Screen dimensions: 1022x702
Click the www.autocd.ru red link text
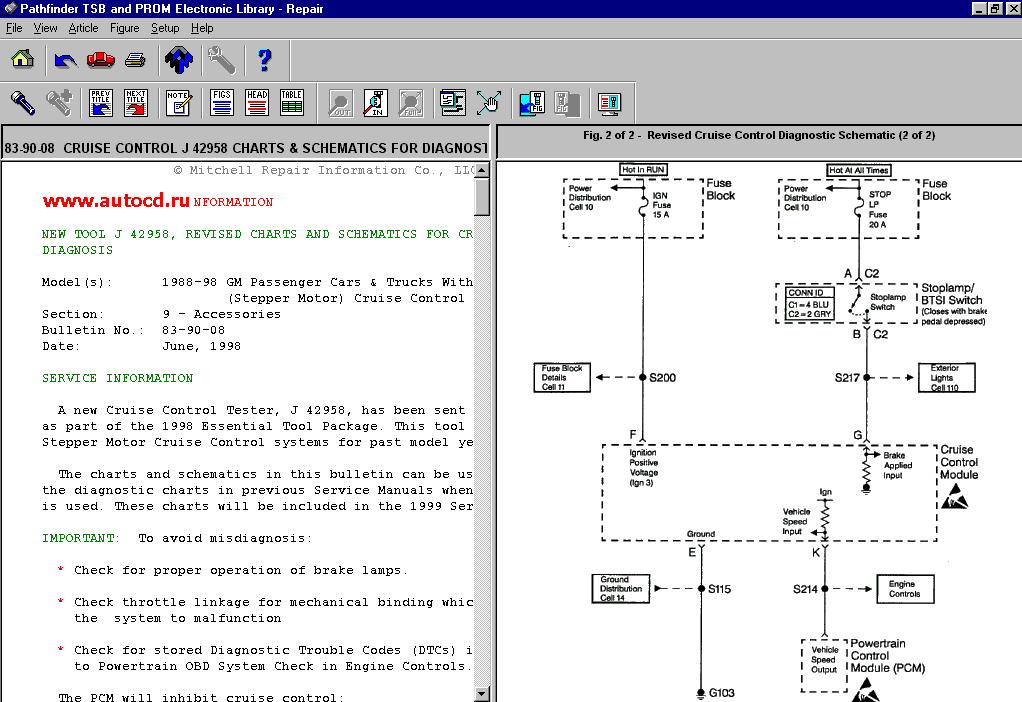pos(116,200)
